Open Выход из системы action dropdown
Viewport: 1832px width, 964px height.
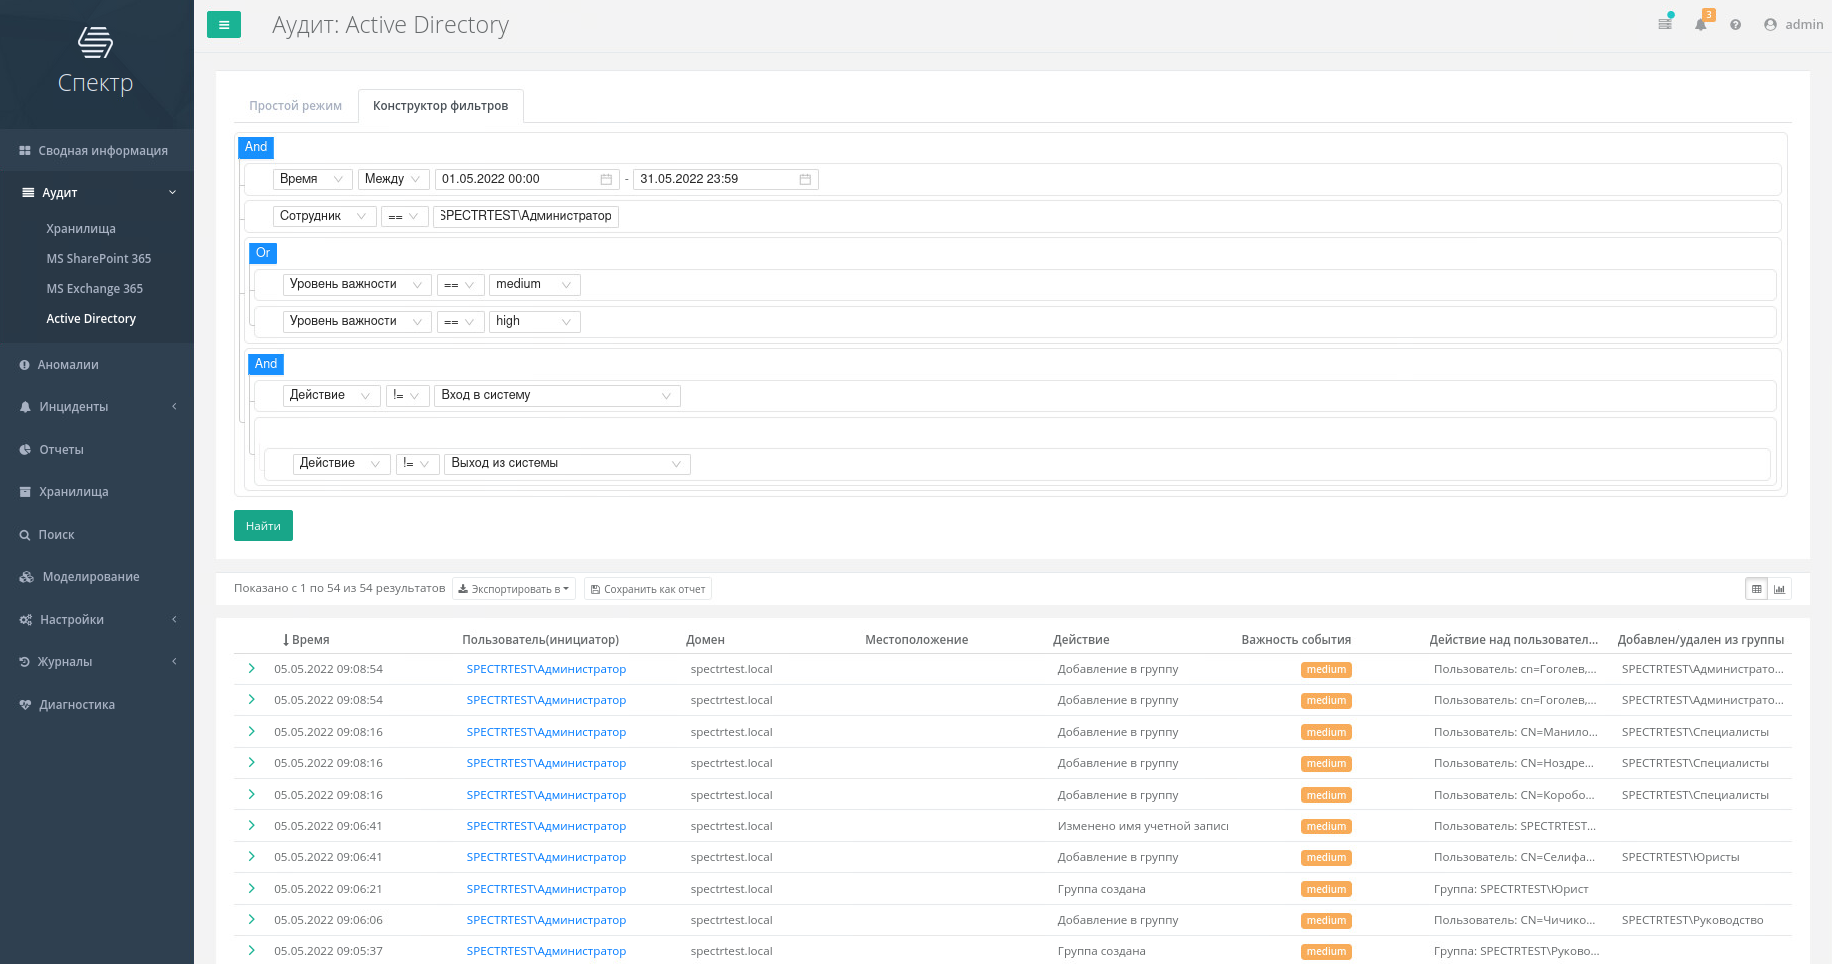tap(567, 464)
